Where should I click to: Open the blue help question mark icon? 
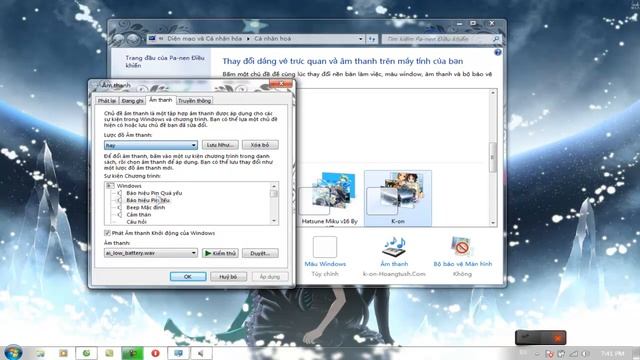tap(498, 52)
